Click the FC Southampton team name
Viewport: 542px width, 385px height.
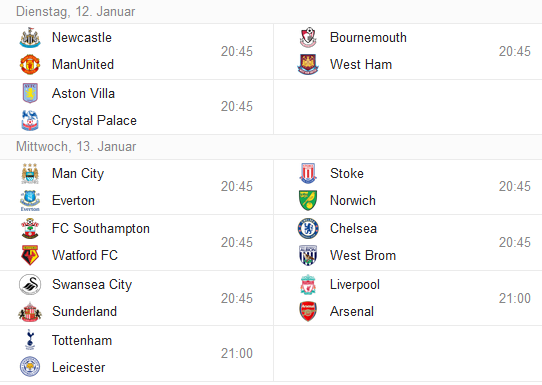coord(101,228)
